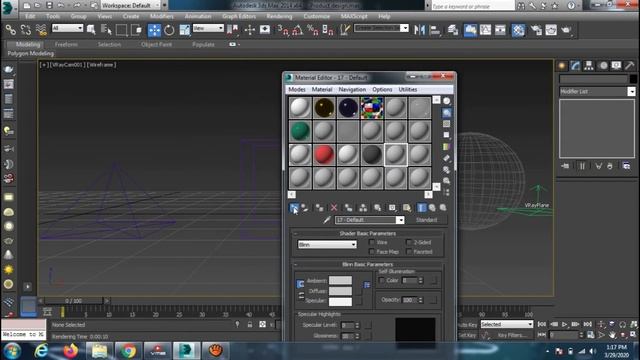Click Assign Material to Selection icon

pos(319,208)
